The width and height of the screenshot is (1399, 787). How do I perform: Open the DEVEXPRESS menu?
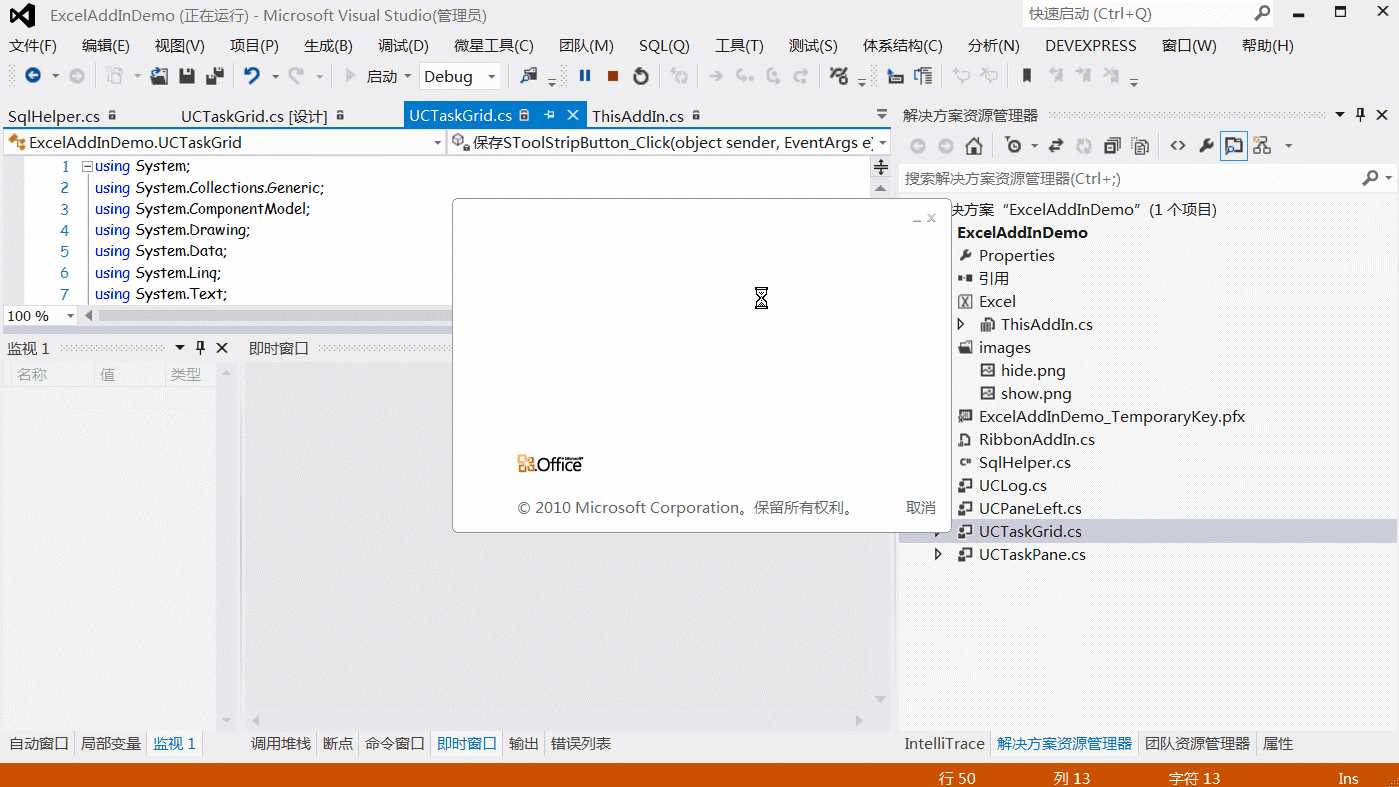(x=1091, y=46)
